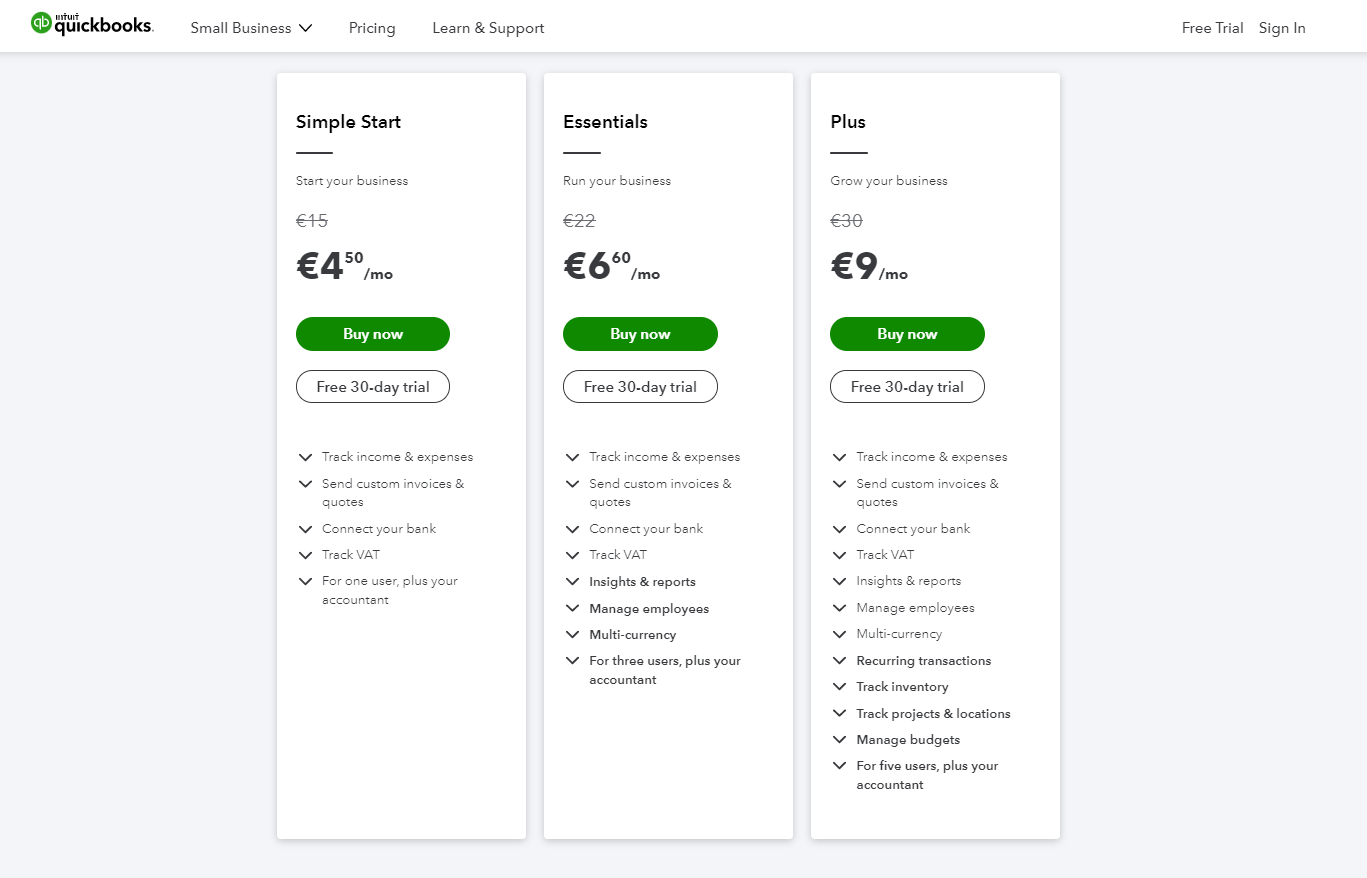Start Free 30-day trial for Plus
The image size is (1367, 878).
tap(907, 387)
